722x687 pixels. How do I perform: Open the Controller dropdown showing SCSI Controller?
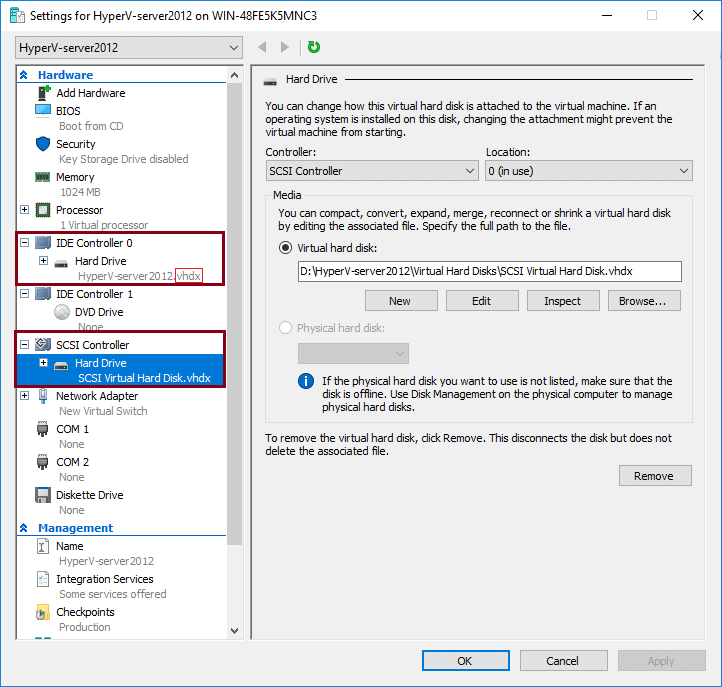click(x=371, y=171)
